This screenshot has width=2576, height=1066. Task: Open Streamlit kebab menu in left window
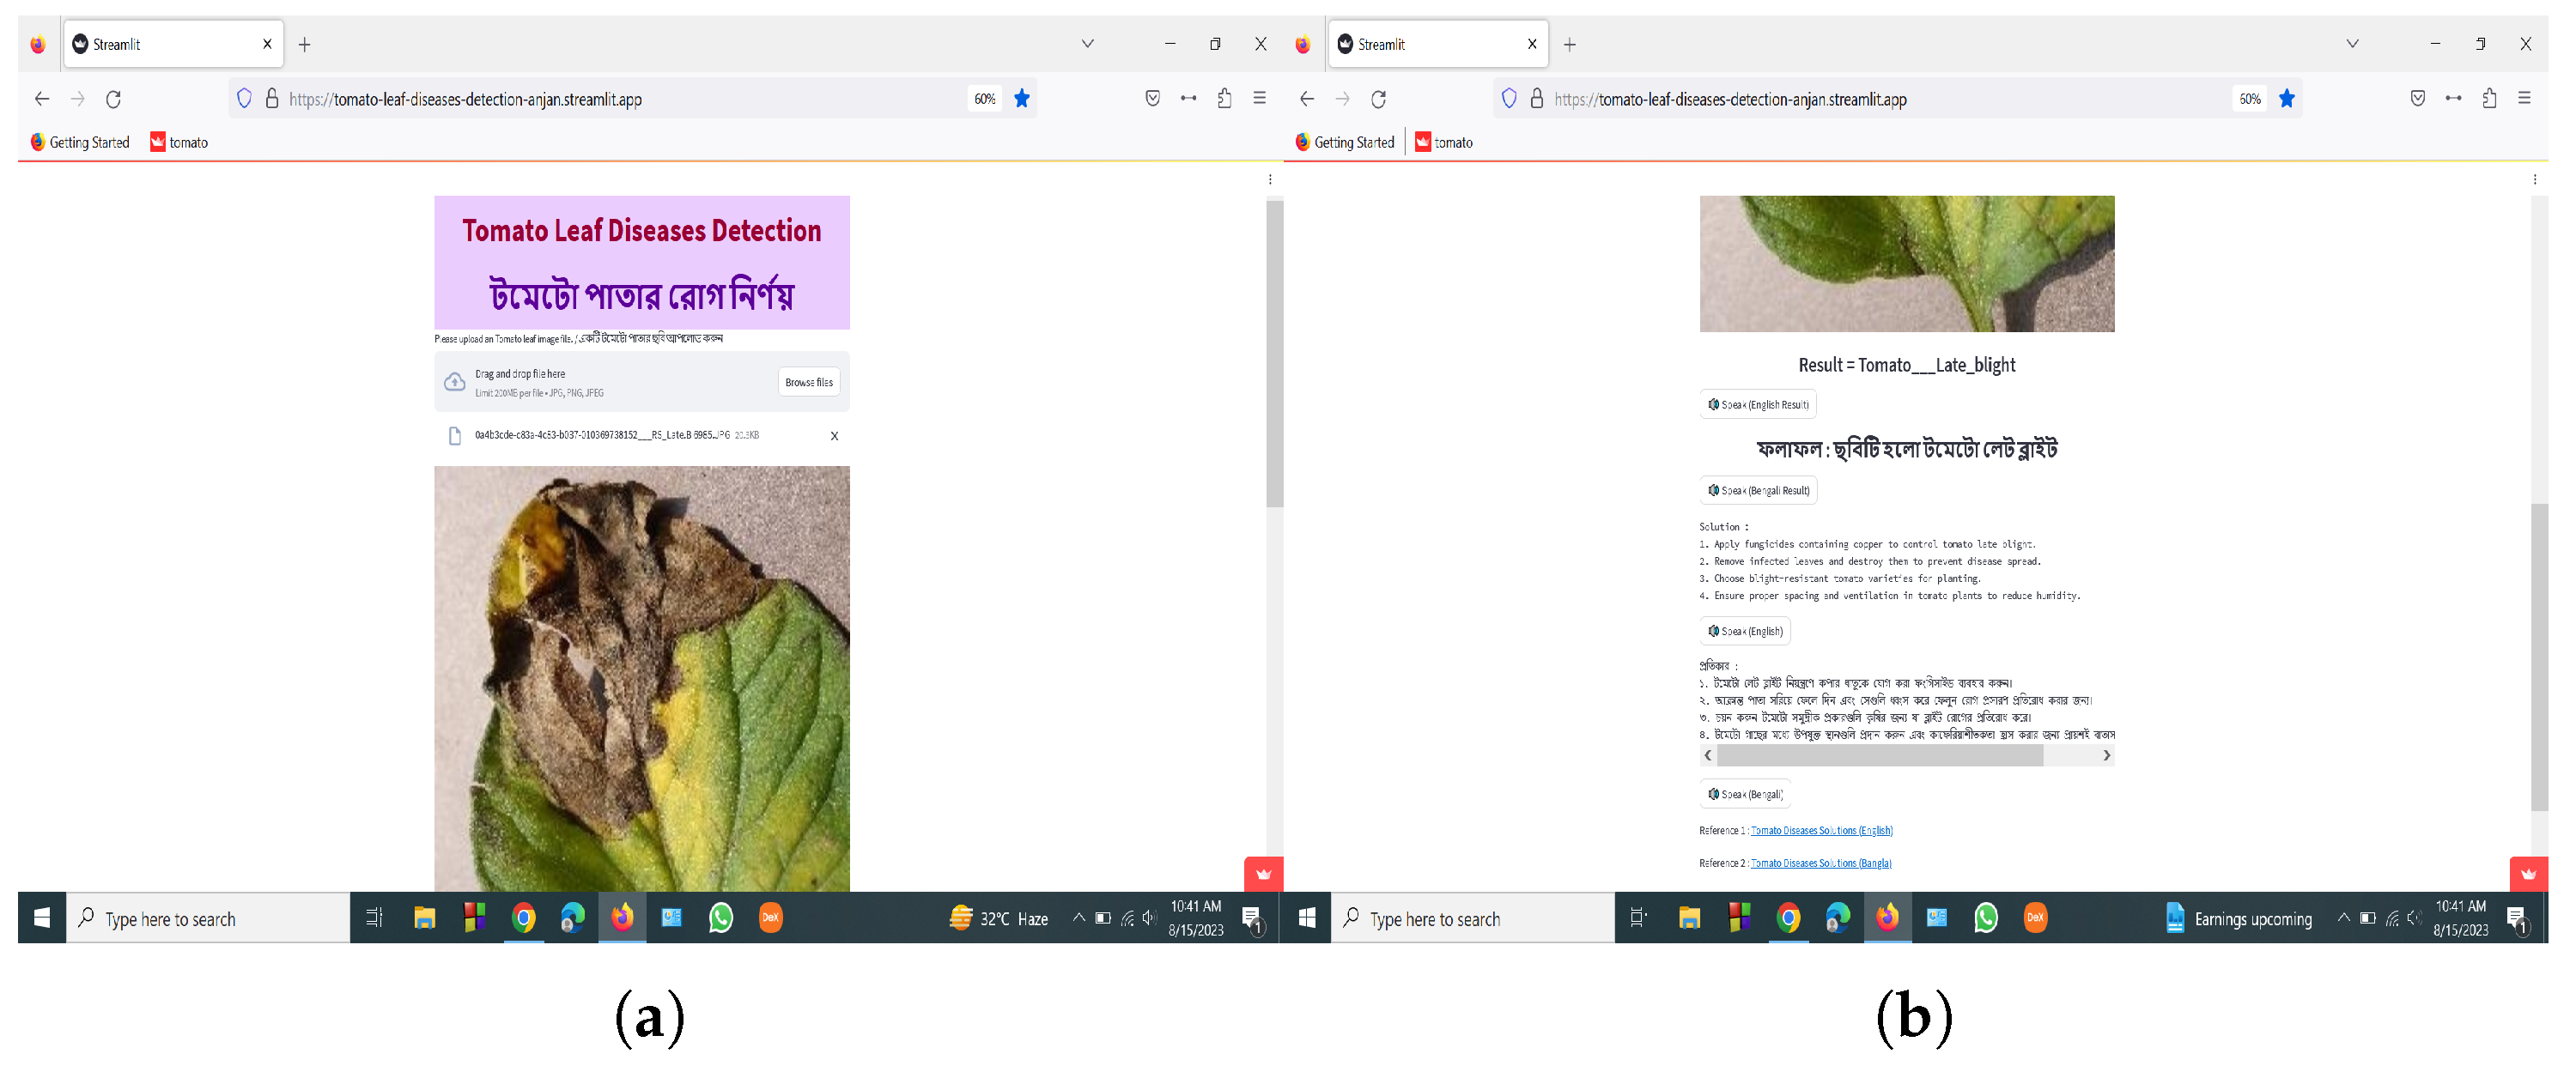(1270, 180)
